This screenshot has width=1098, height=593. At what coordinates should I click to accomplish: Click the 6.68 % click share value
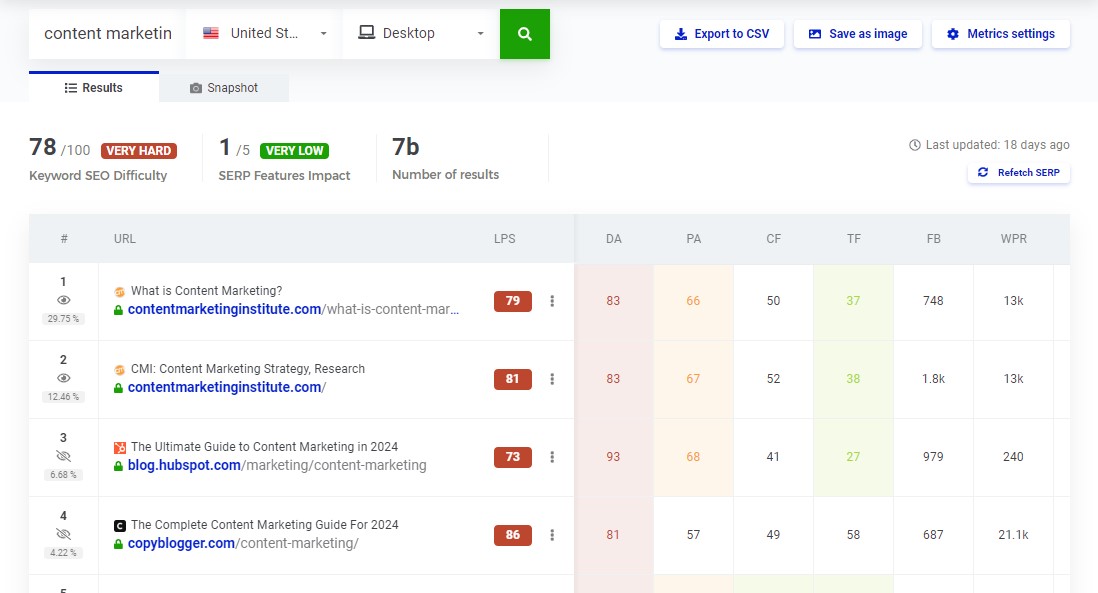[x=63, y=475]
